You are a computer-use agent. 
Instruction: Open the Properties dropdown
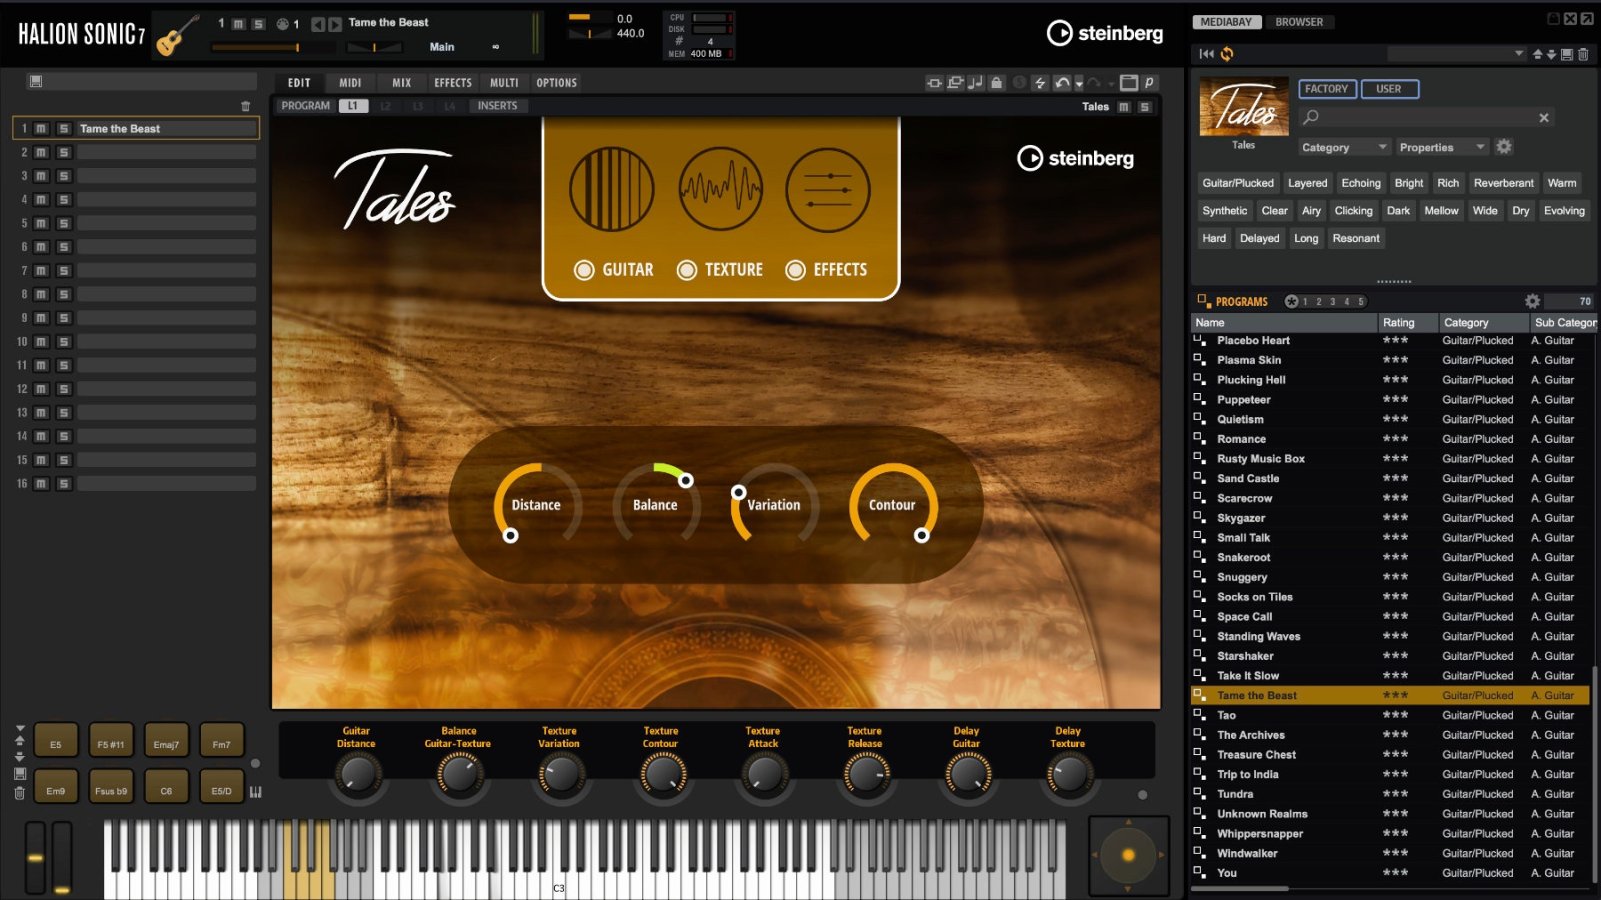1441,147
